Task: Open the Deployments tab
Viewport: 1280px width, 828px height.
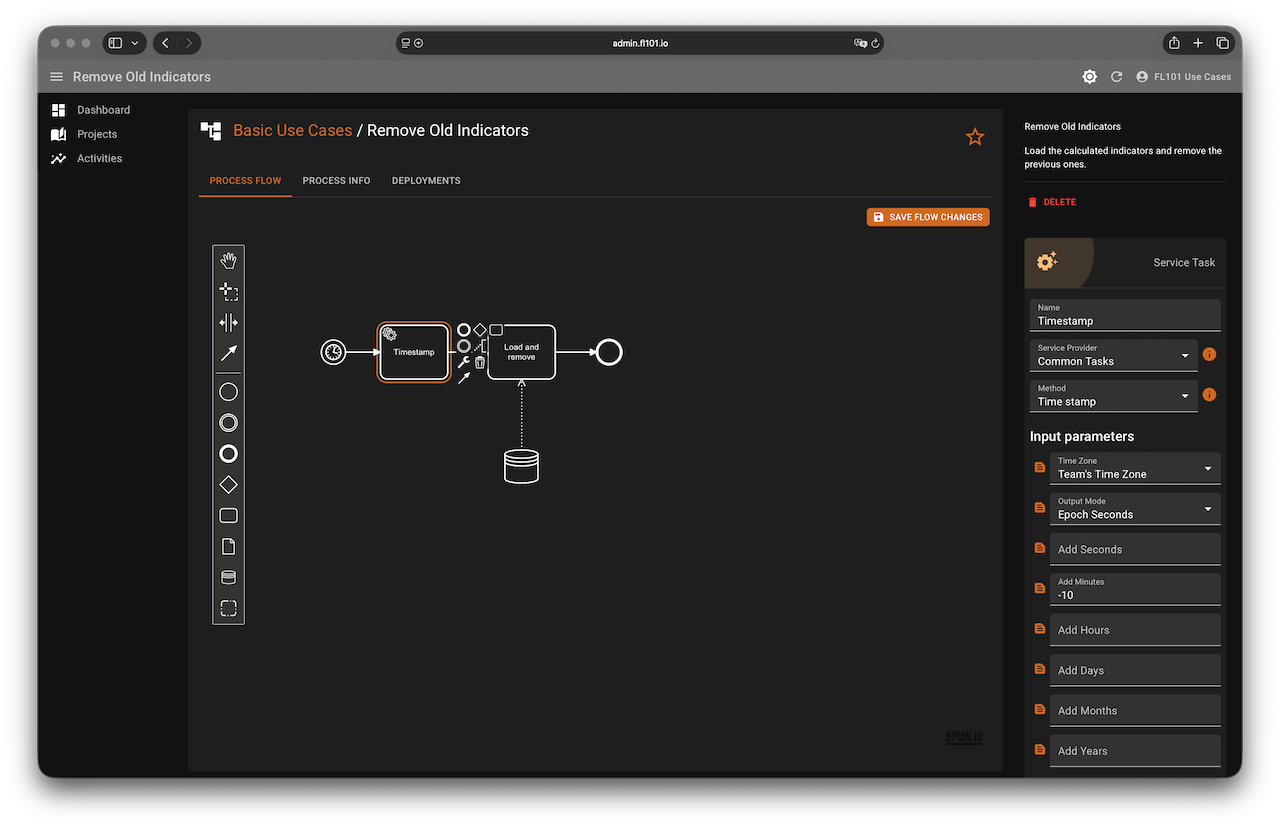Action: coord(426,181)
